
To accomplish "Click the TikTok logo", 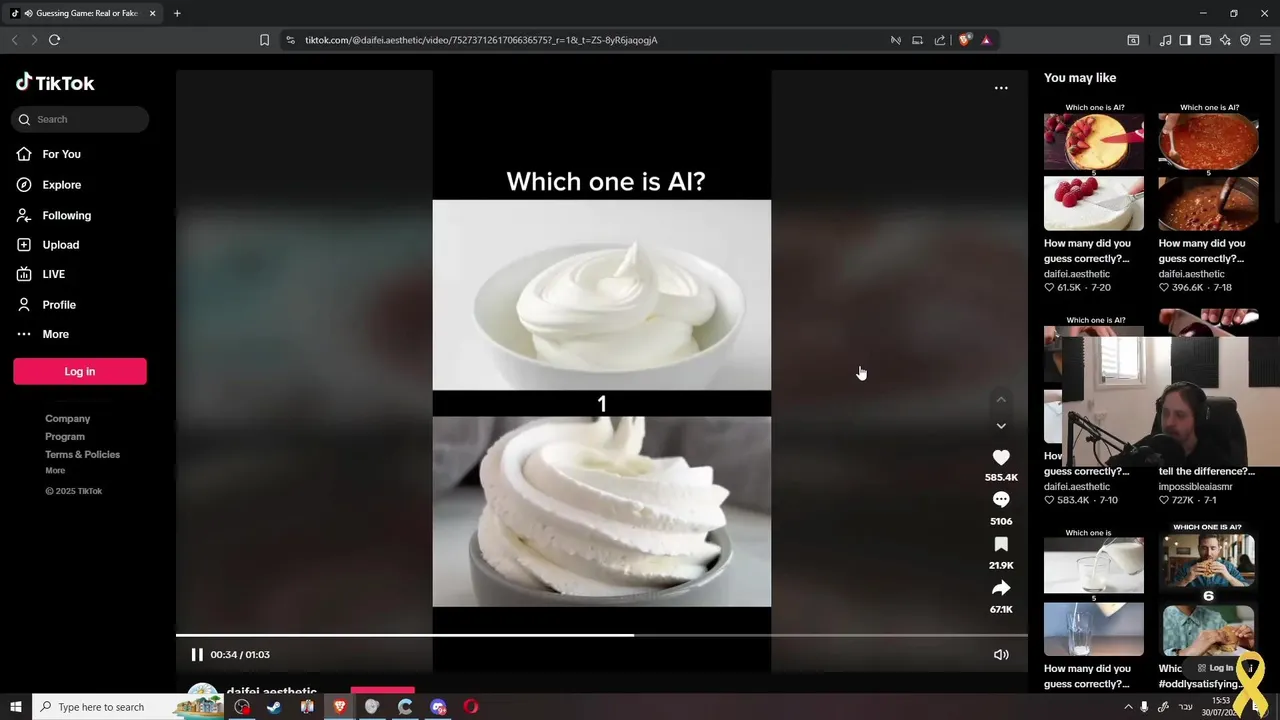I will [55, 83].
